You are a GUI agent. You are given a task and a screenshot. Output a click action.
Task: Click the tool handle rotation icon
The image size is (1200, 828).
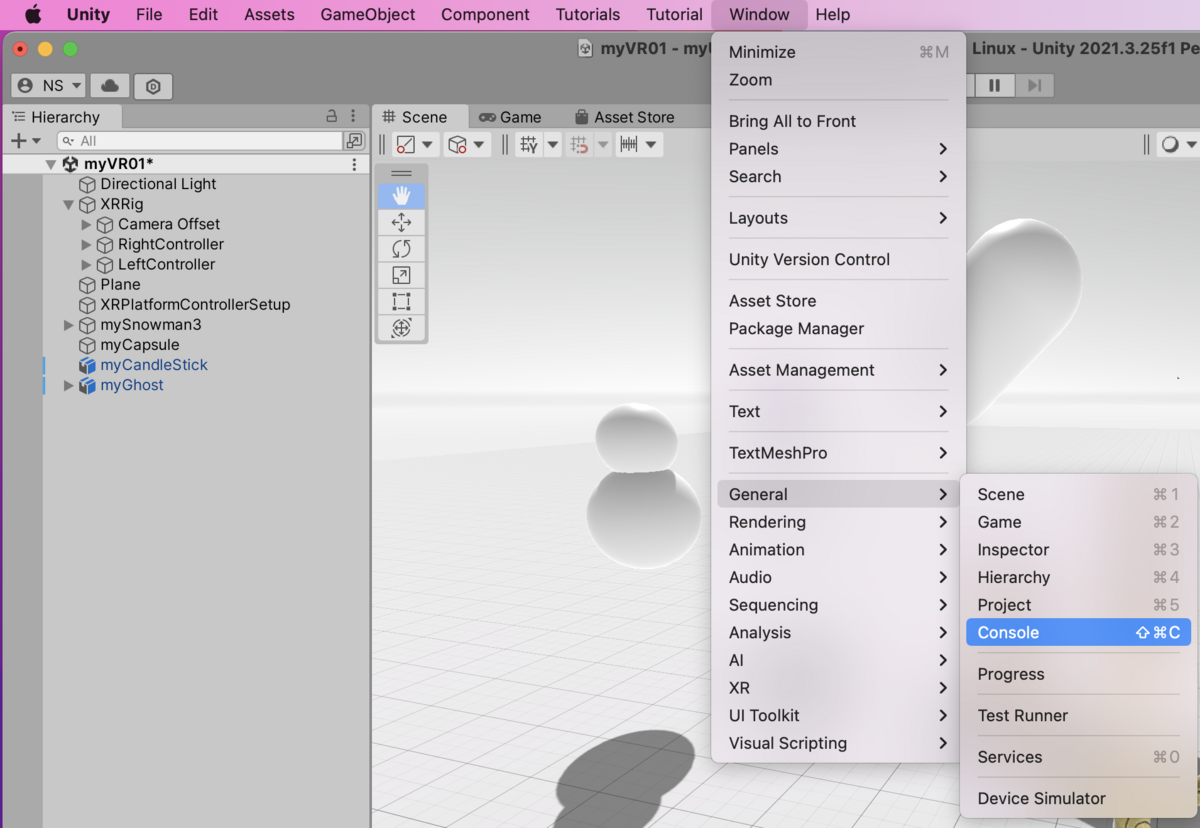coord(457,145)
